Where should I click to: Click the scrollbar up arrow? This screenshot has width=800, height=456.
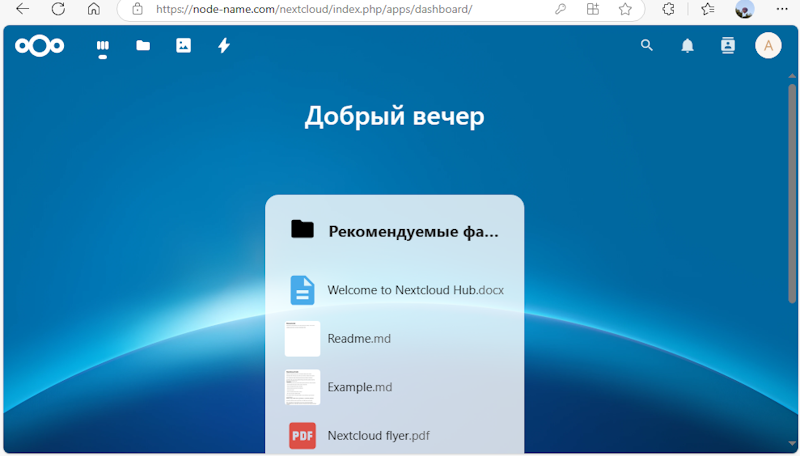[792, 76]
